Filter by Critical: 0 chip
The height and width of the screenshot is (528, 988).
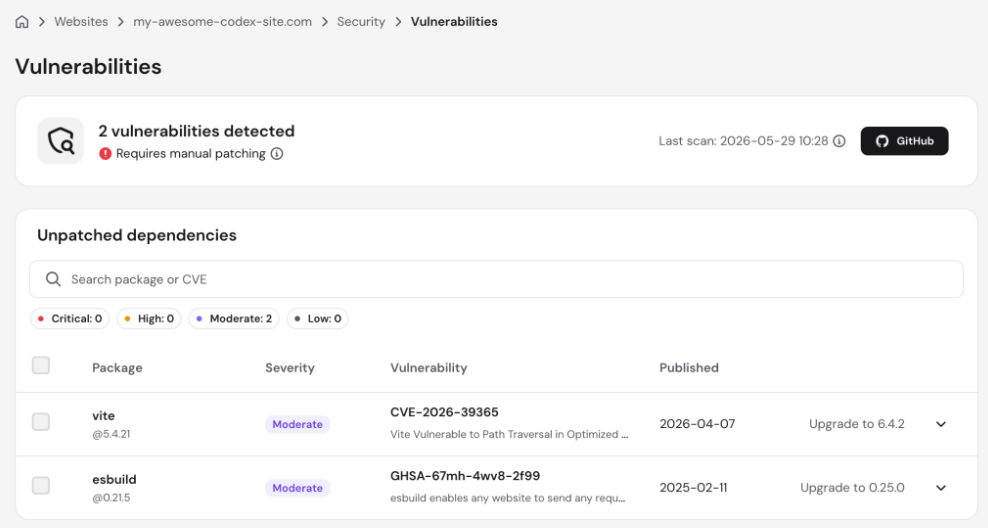70,319
